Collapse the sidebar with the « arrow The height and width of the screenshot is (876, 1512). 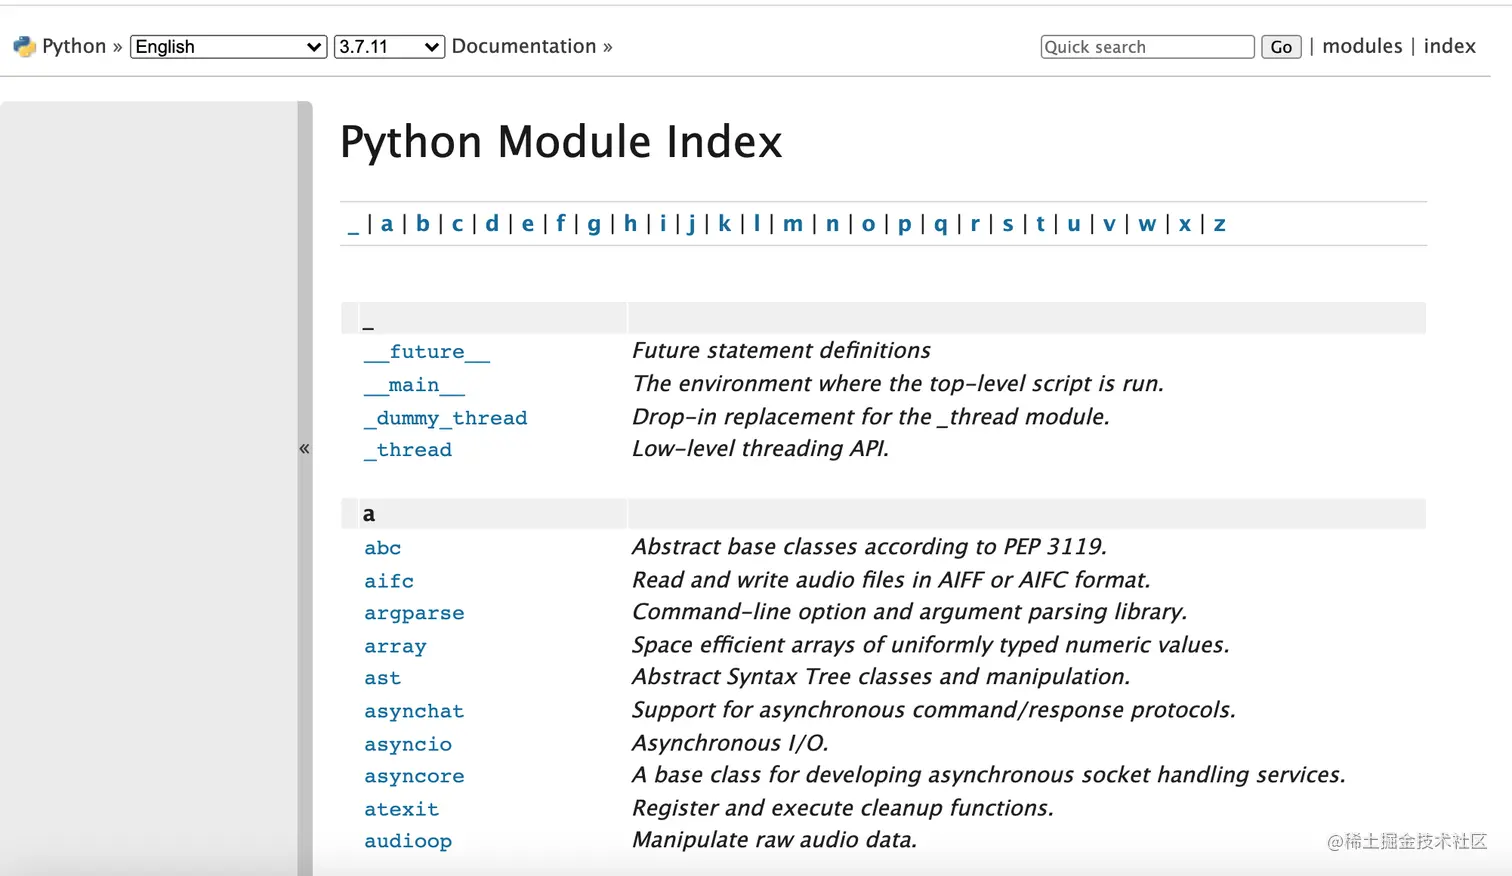click(304, 449)
